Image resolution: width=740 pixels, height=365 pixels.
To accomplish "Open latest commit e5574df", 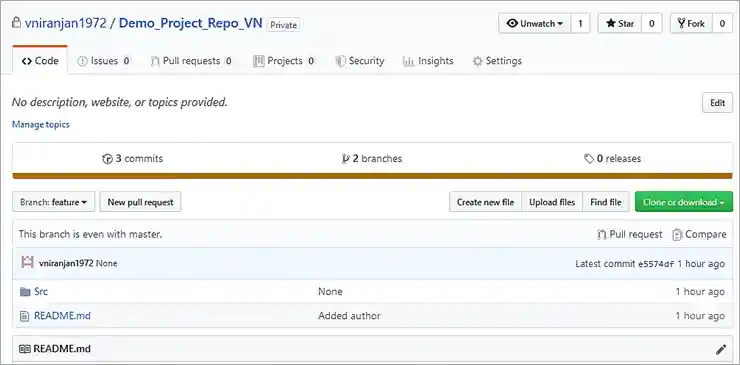I will coord(656,264).
